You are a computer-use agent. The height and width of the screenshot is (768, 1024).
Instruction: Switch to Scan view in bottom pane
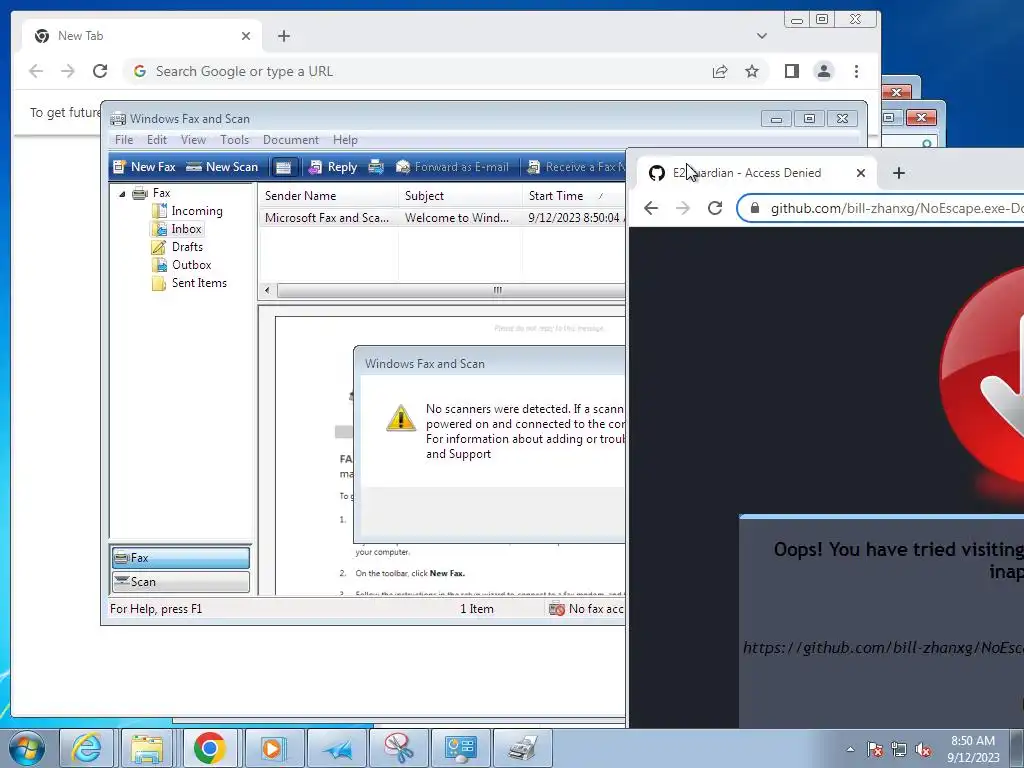tap(181, 581)
